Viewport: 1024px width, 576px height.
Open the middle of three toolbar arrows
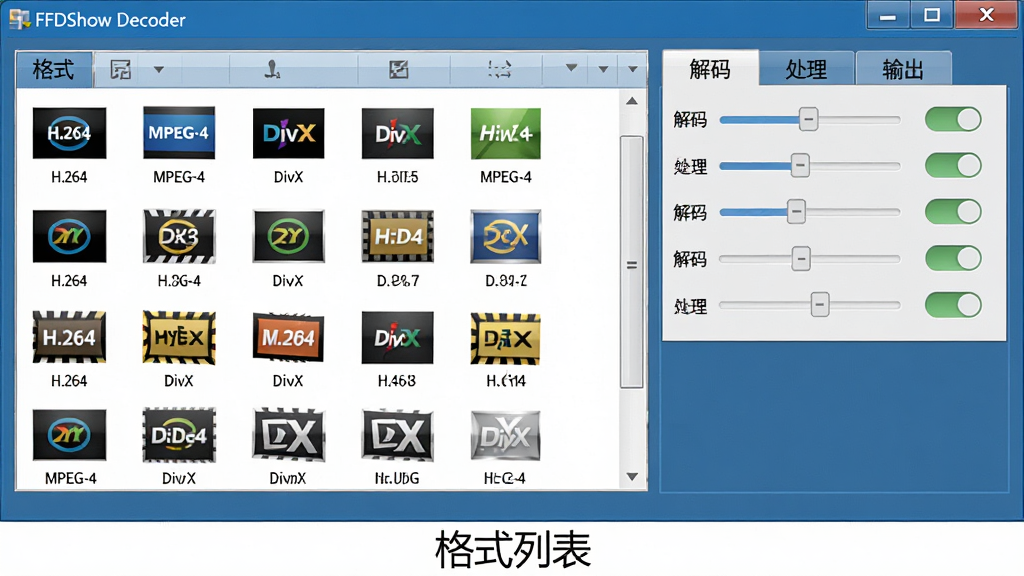click(x=603, y=69)
